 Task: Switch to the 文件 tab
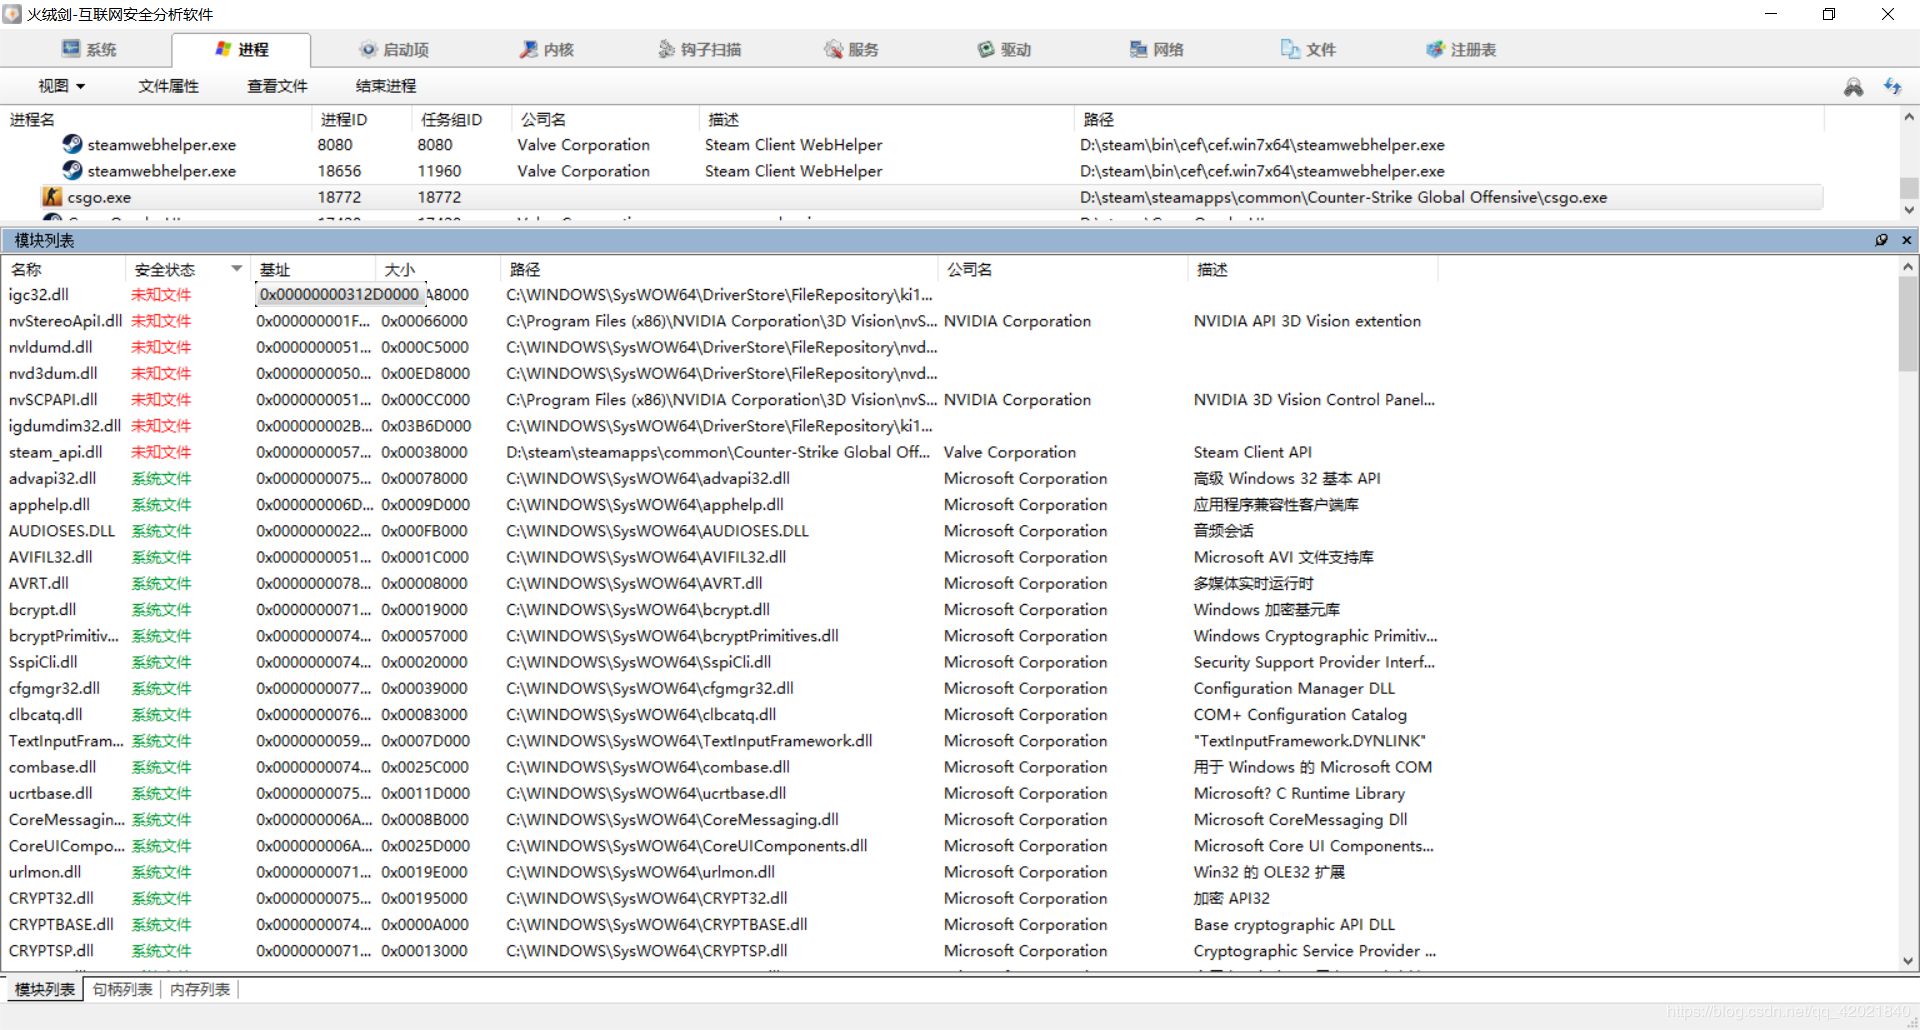pos(1308,49)
